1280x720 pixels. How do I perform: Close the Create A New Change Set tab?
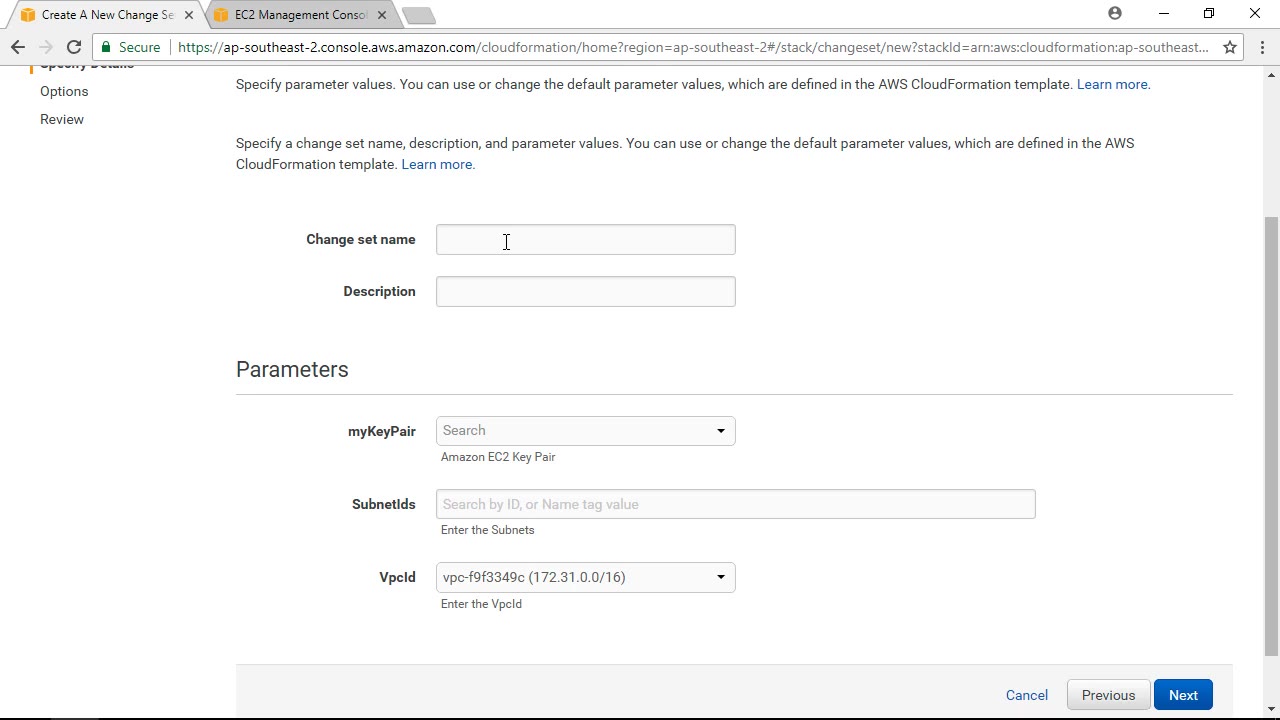pos(188,15)
